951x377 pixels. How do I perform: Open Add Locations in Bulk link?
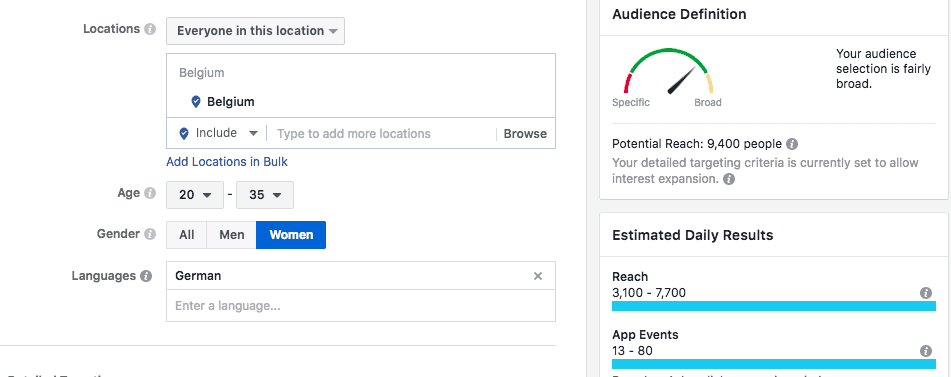(227, 162)
